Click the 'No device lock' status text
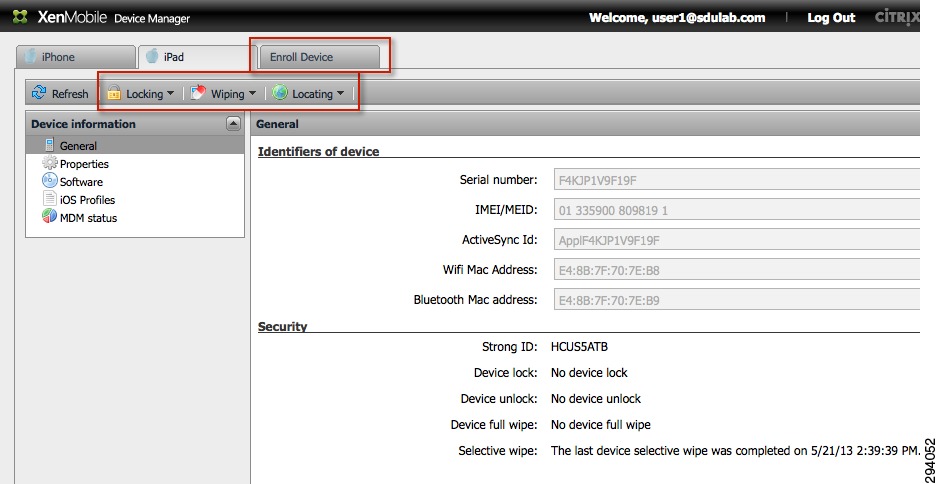The width and height of the screenshot is (936, 484). [x=589, y=373]
